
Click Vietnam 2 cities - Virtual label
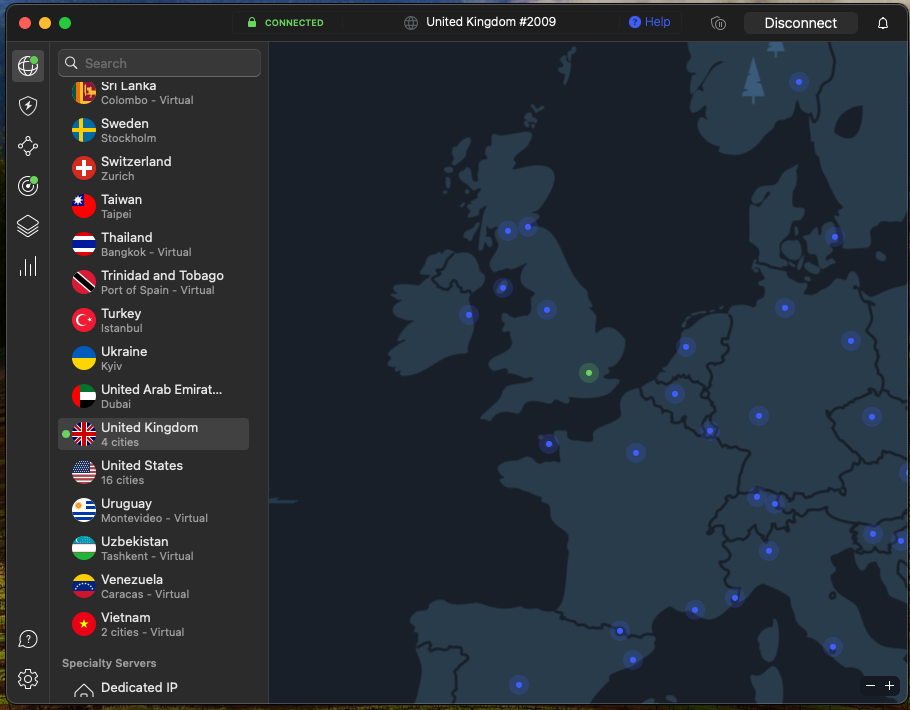click(x=142, y=632)
